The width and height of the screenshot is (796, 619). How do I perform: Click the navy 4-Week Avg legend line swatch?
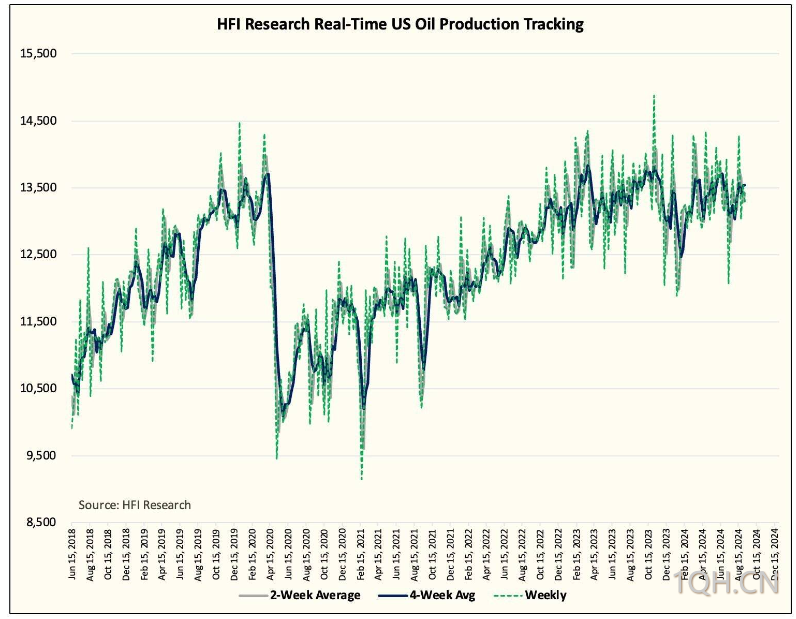(392, 596)
